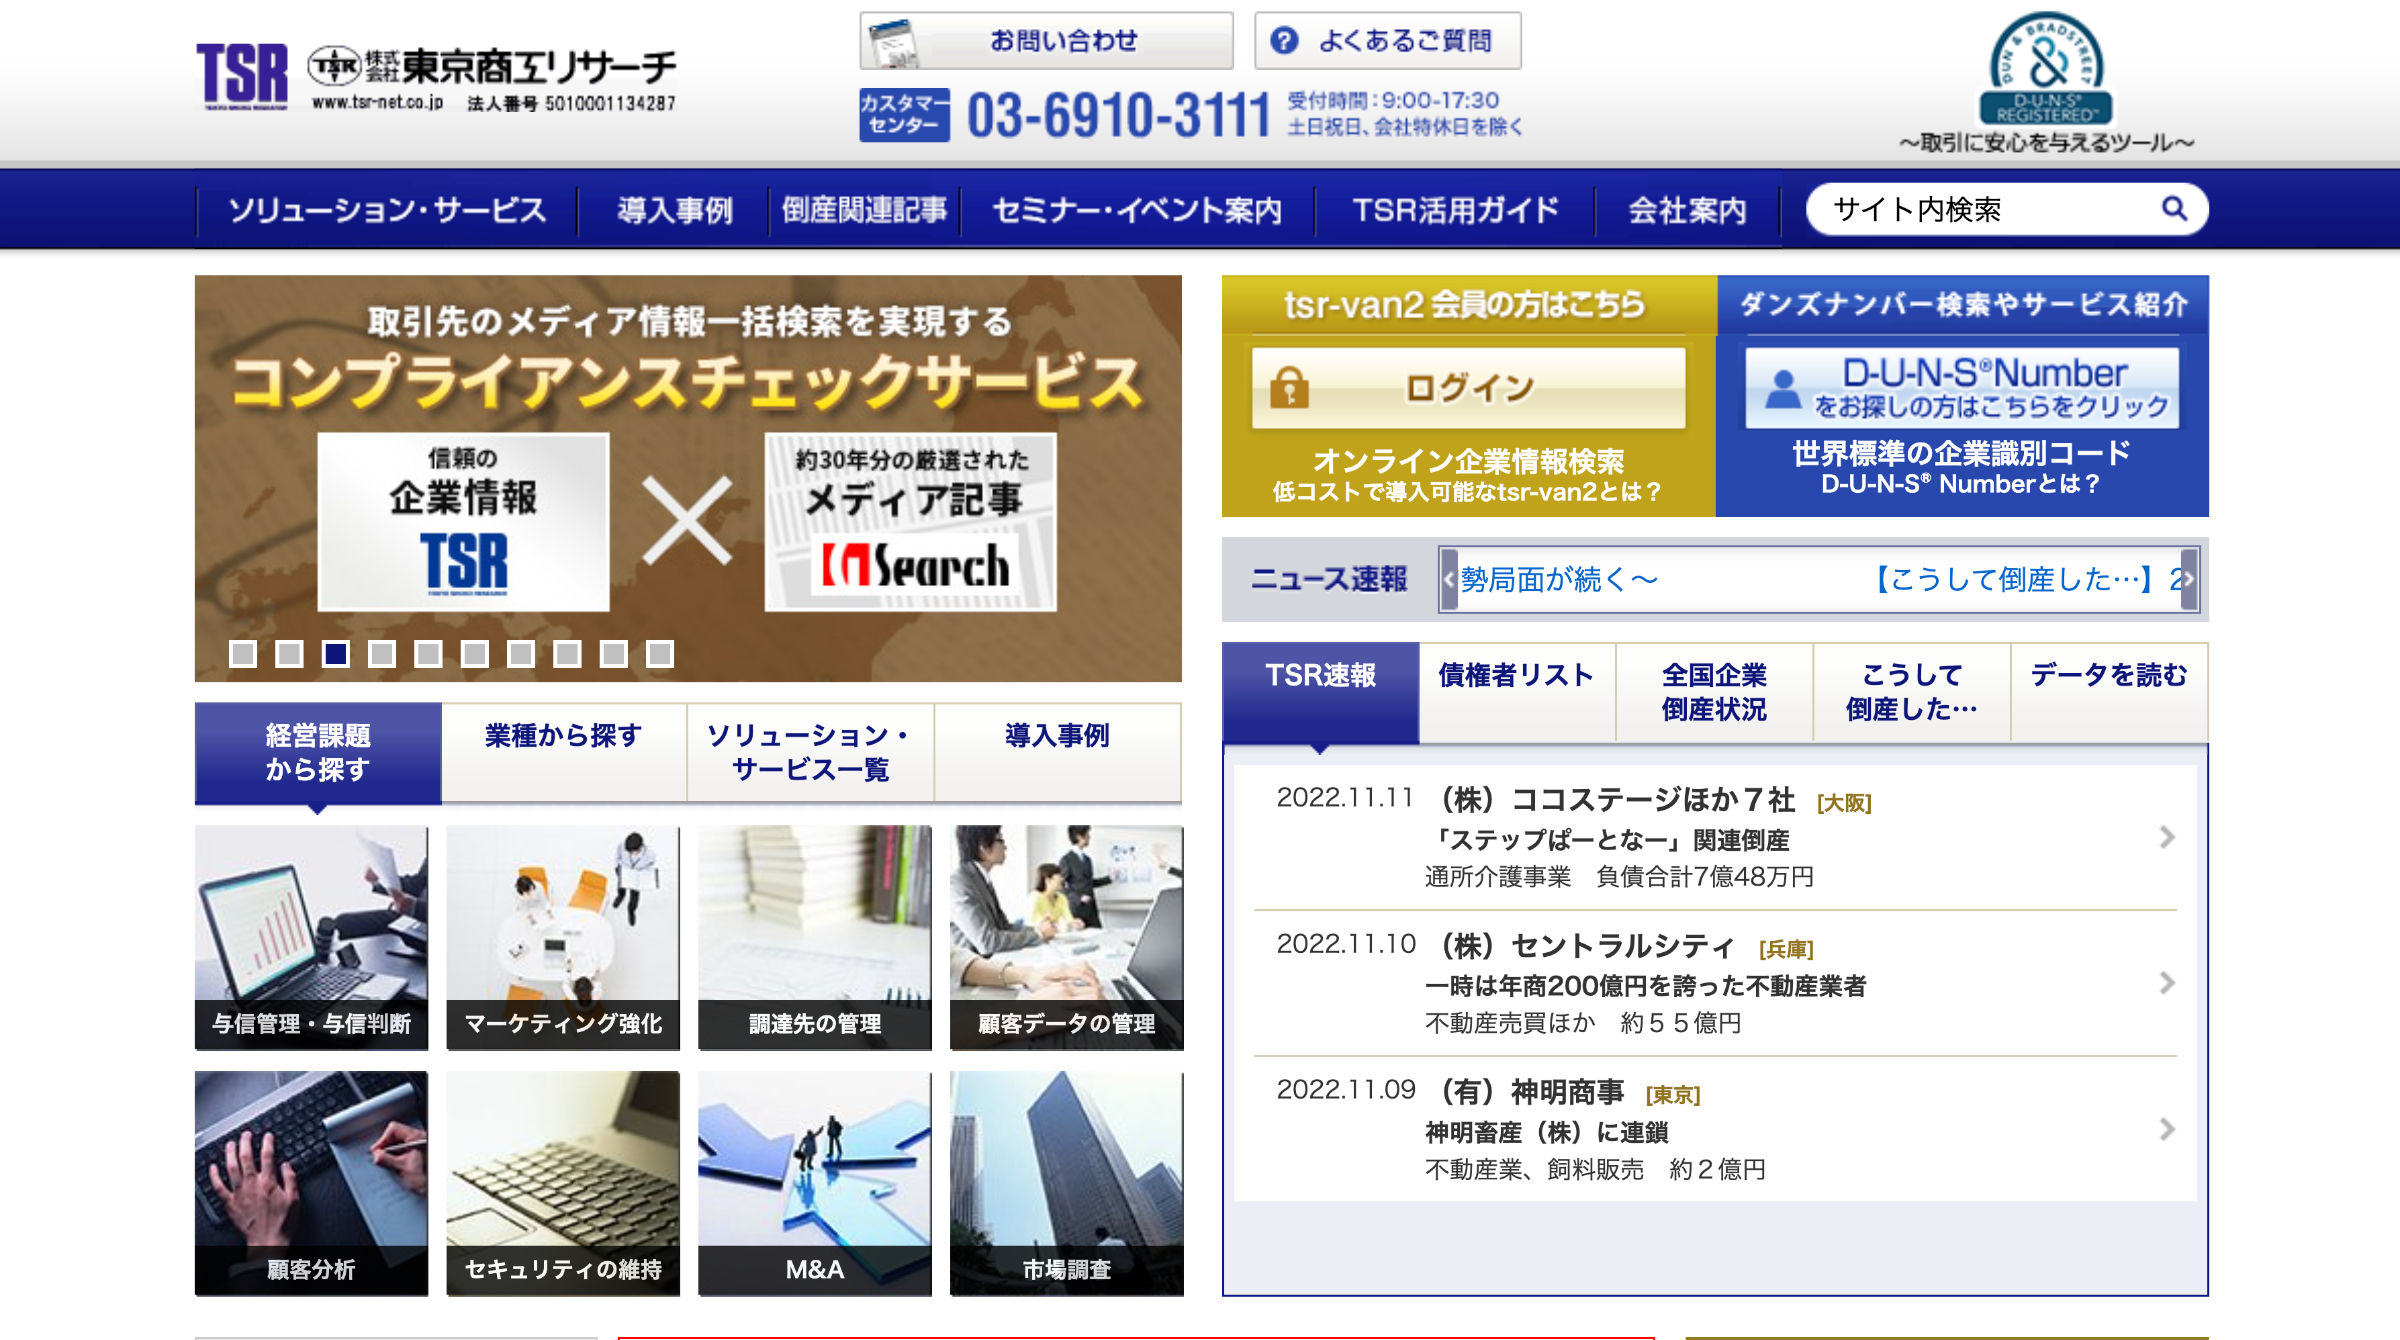
Task: Open 会社案内 menu item
Action: coord(1688,210)
